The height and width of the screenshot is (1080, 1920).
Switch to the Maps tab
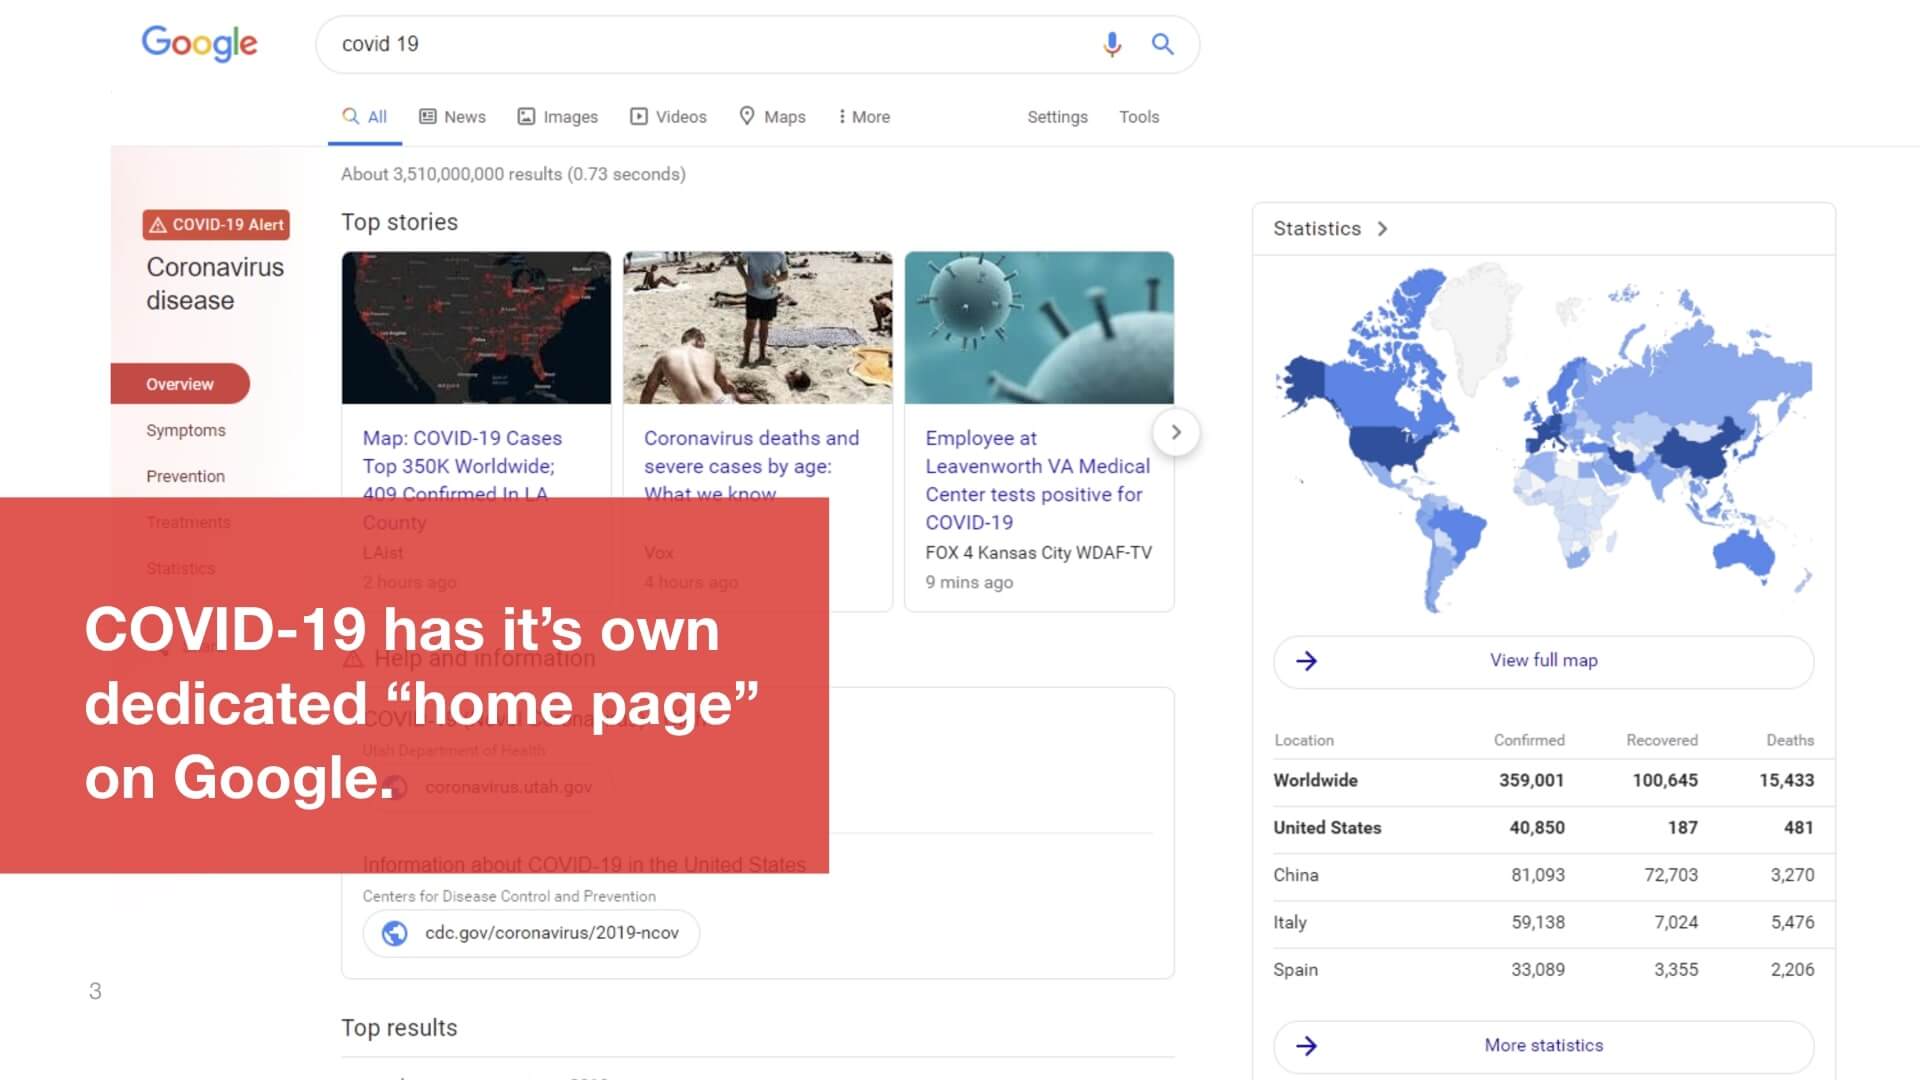click(x=772, y=117)
